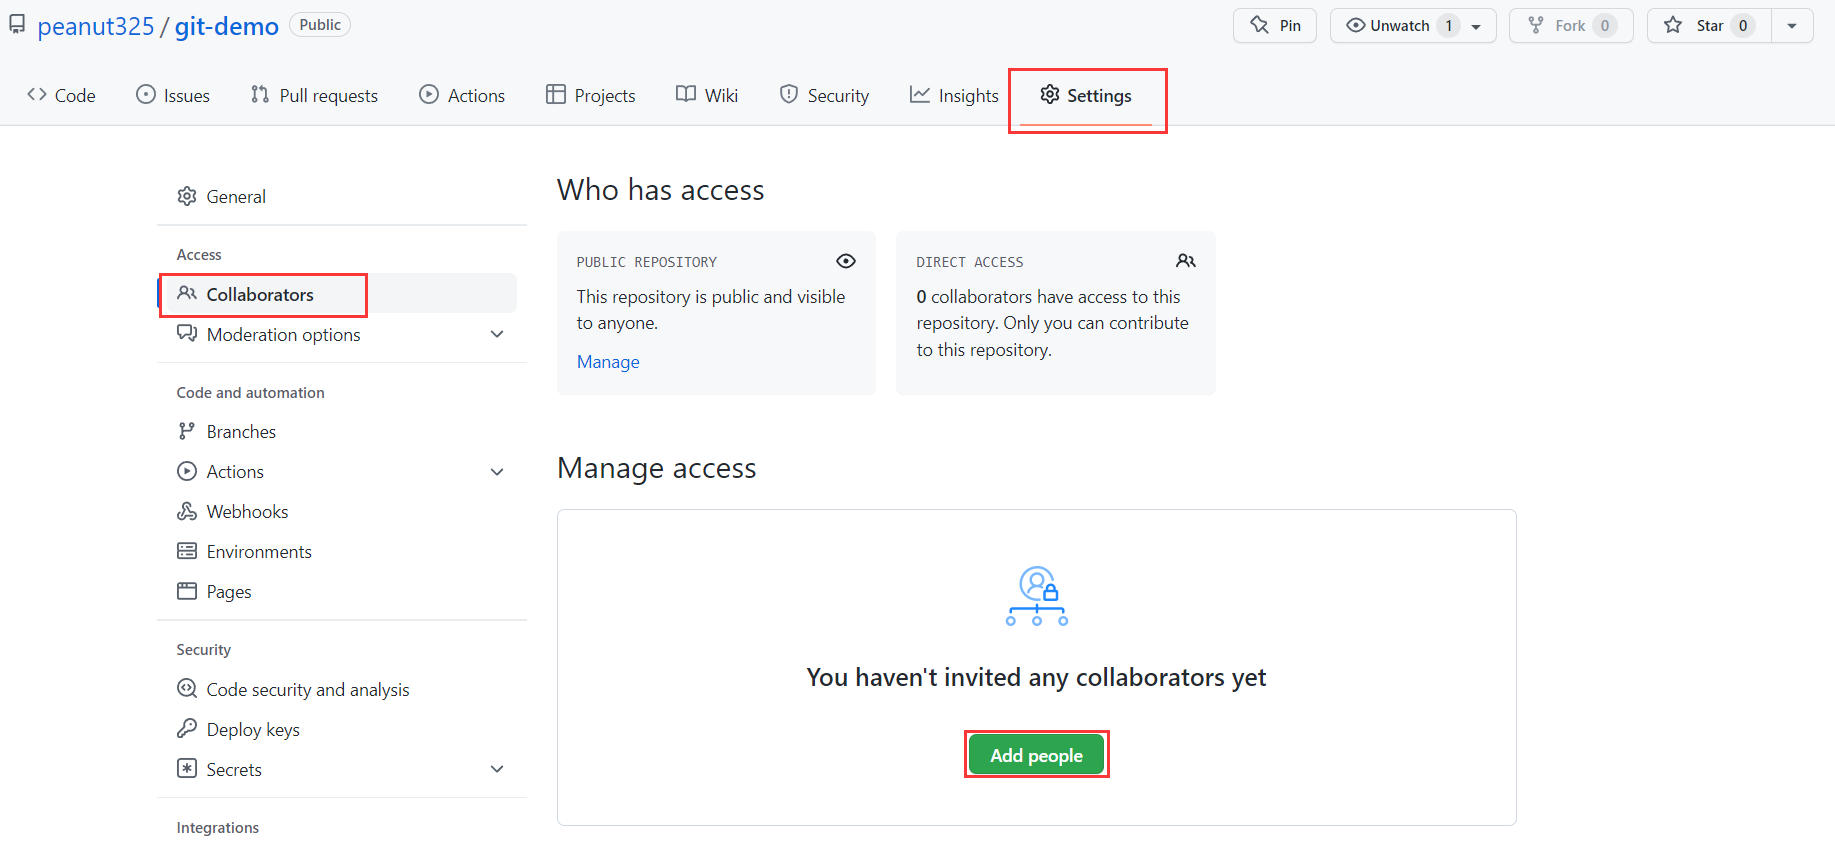Star the repository with the Star button

coord(1709,26)
